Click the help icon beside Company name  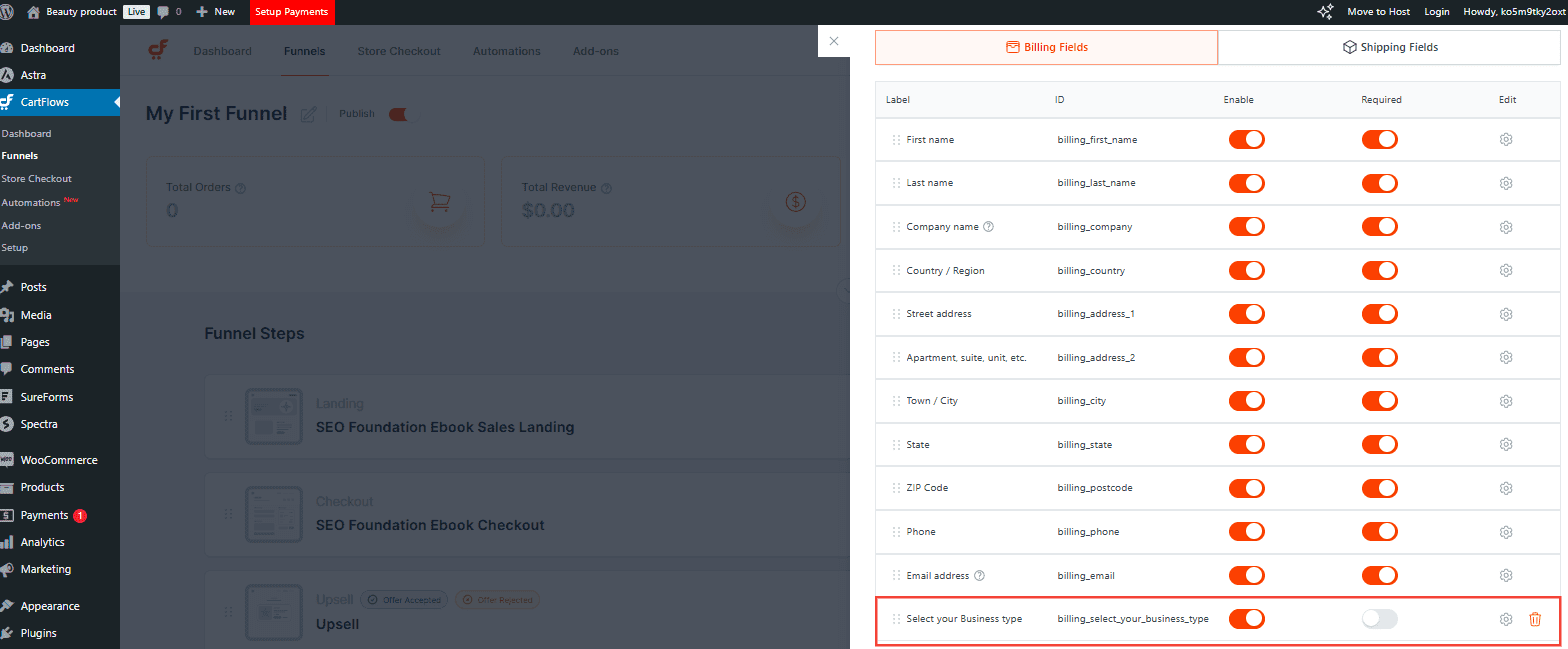(x=989, y=227)
